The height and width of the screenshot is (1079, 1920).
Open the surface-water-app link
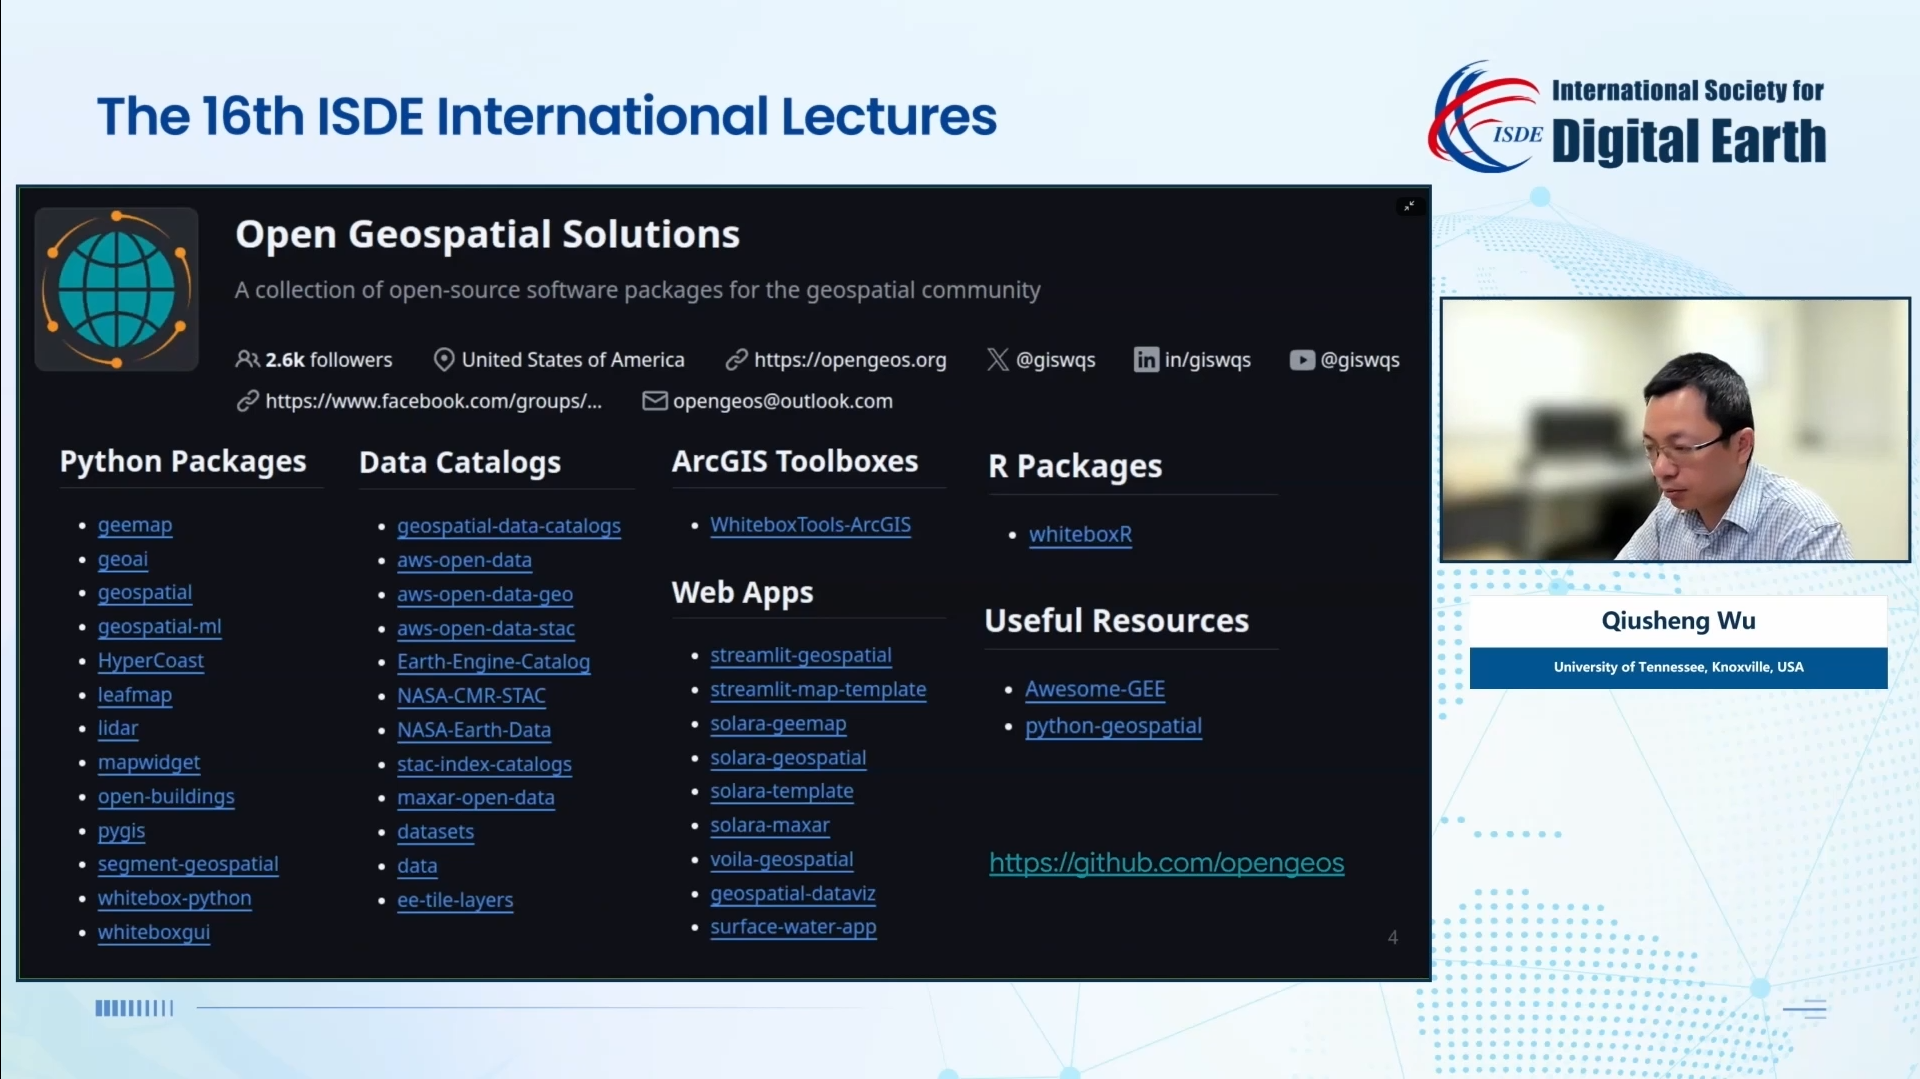794,927
